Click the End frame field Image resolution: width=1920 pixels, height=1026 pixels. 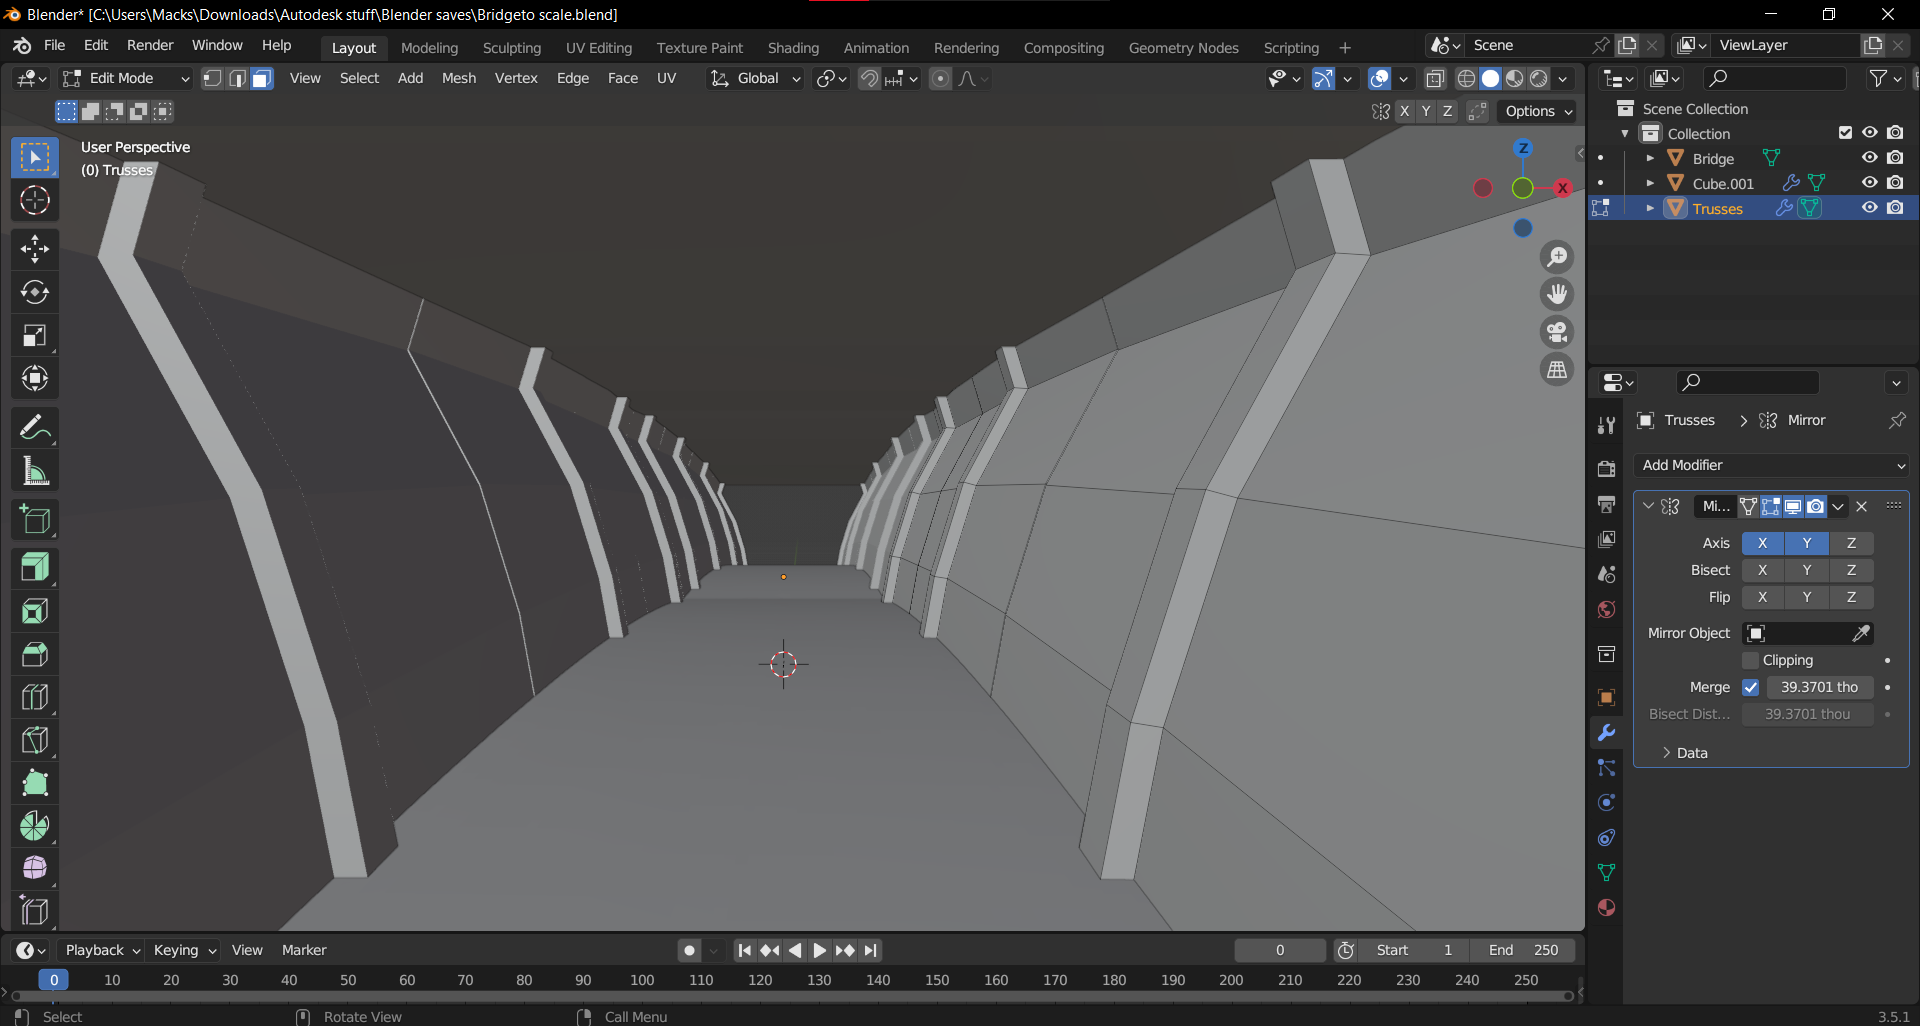(x=1522, y=950)
